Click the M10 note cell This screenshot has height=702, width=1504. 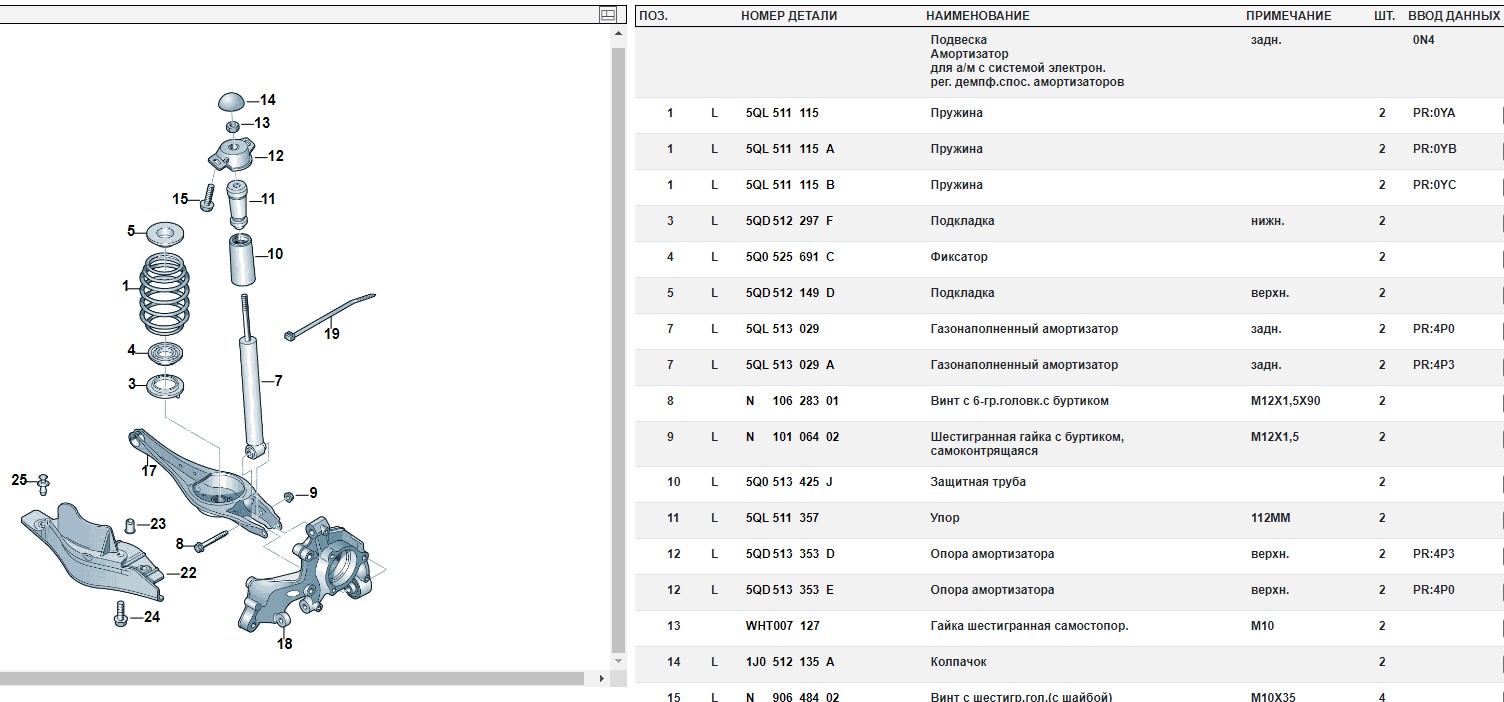1261,626
